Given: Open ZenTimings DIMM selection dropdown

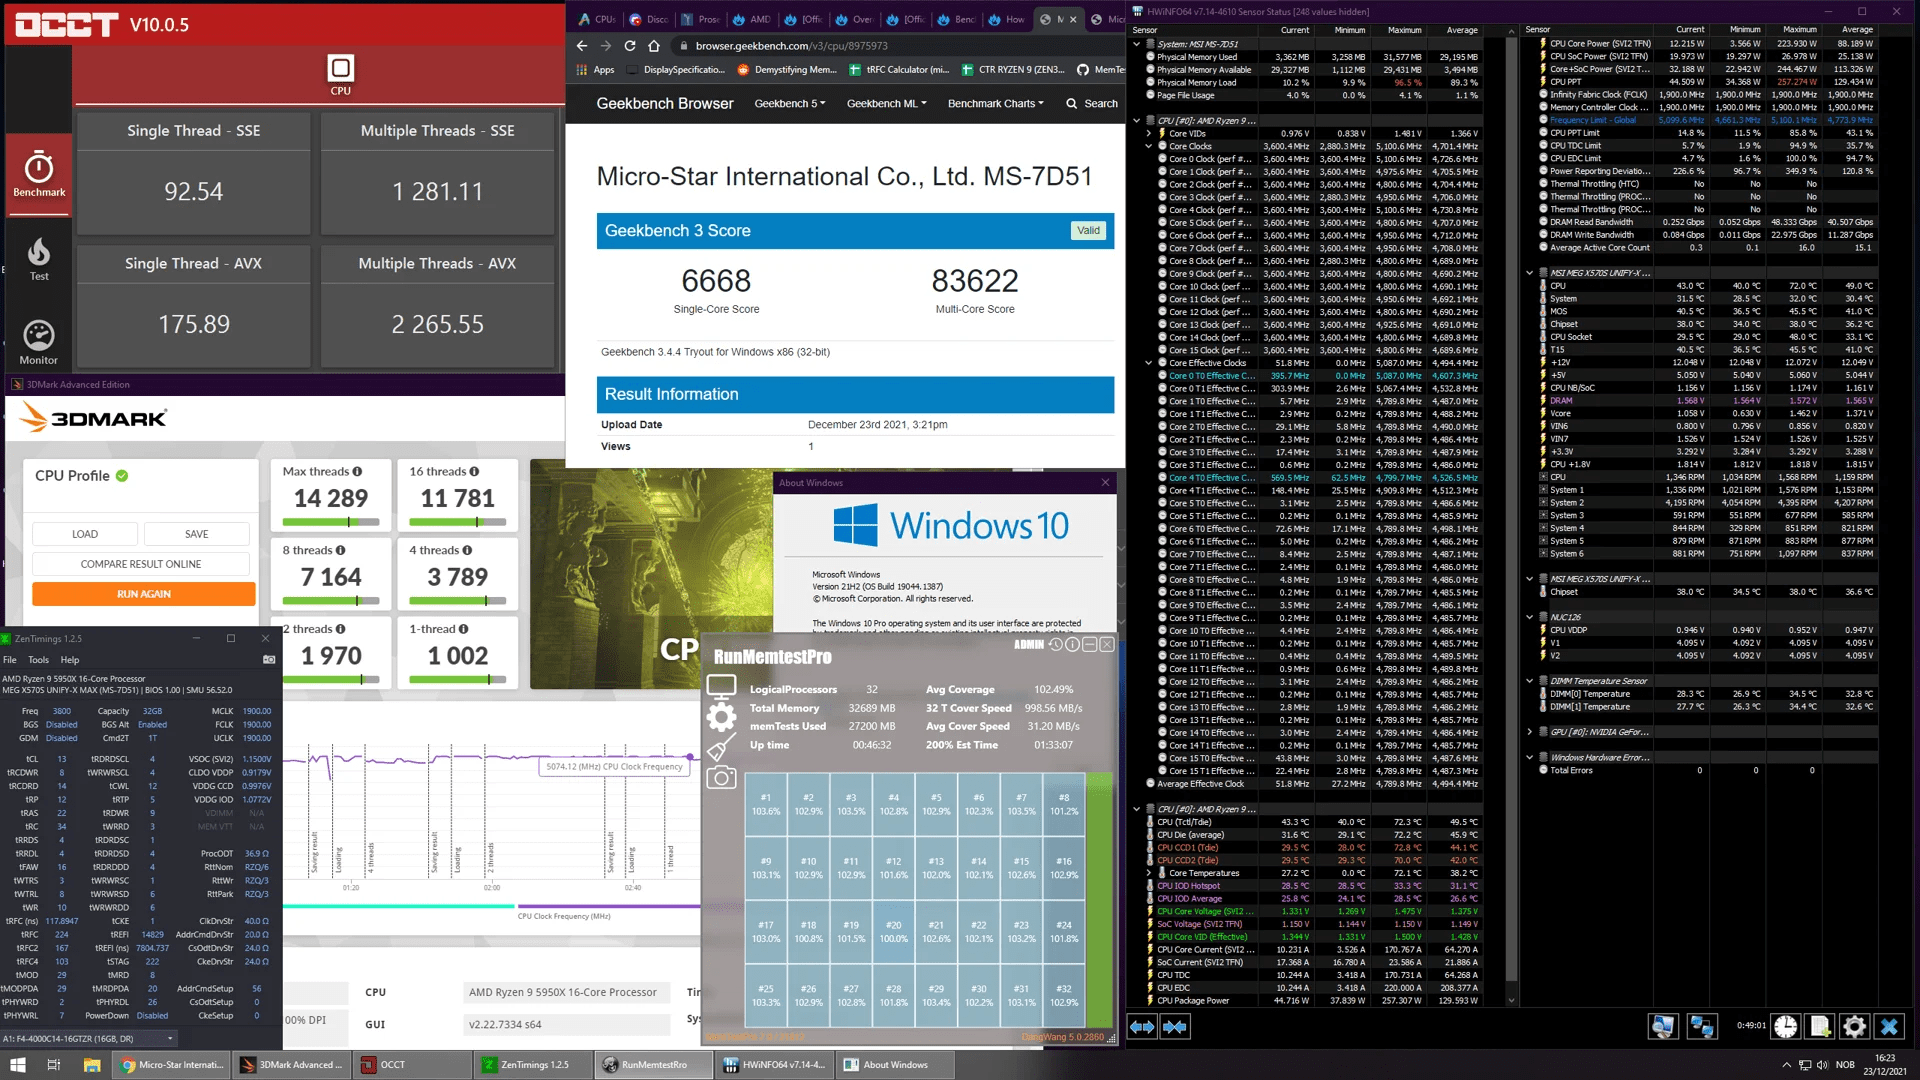Looking at the screenshot, I should click(x=89, y=1038).
